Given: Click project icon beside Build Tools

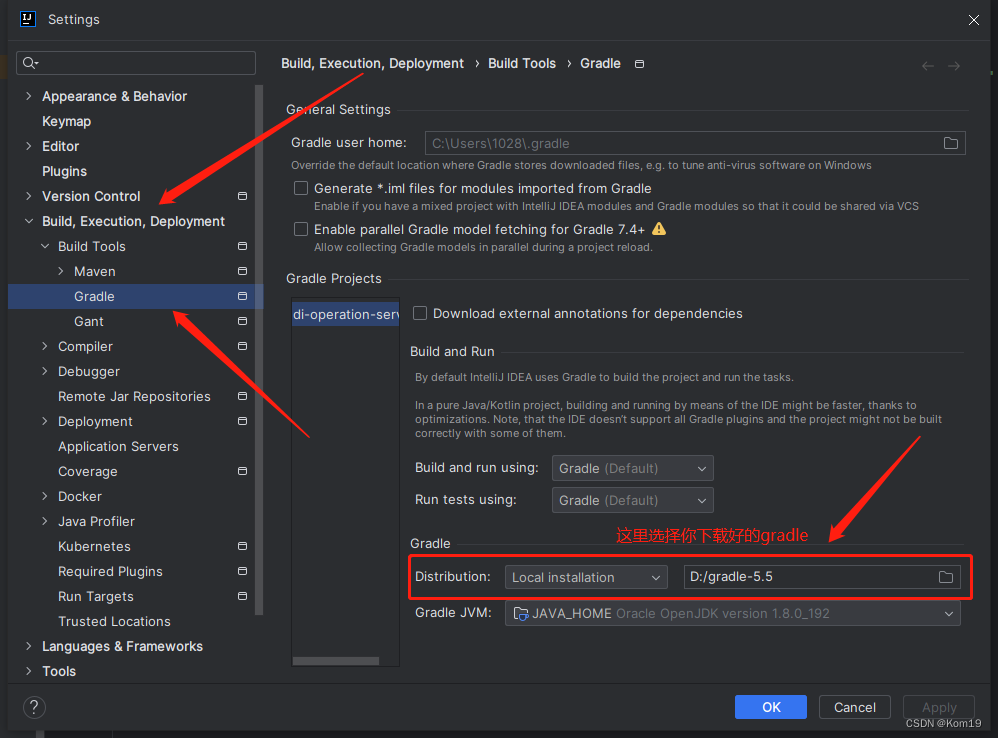Looking at the screenshot, I should [242, 246].
